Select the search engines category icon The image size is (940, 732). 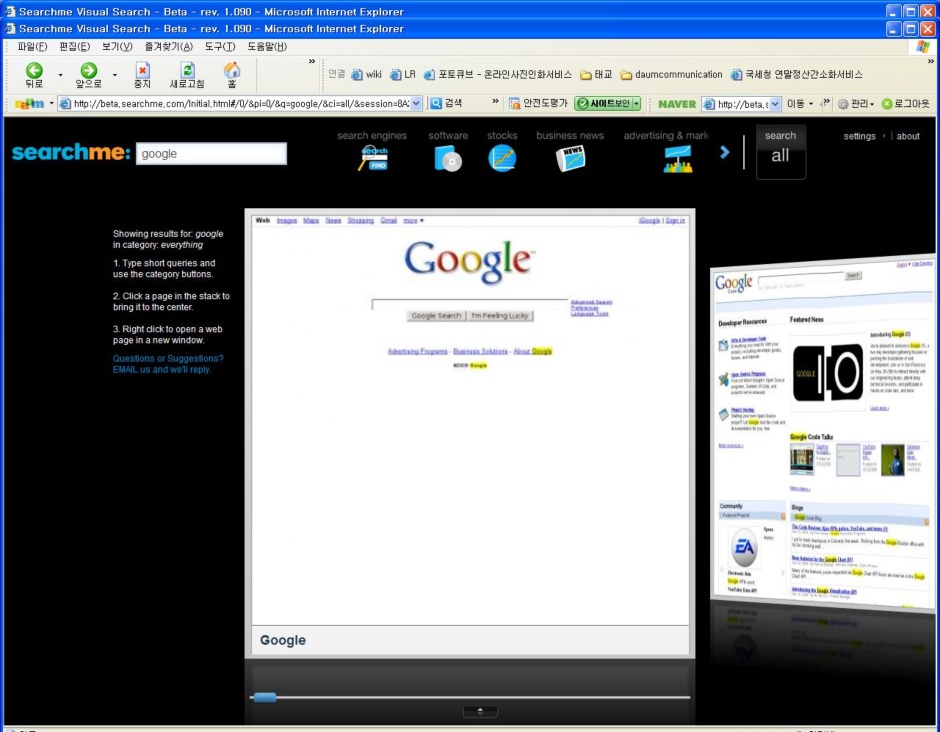[x=373, y=159]
